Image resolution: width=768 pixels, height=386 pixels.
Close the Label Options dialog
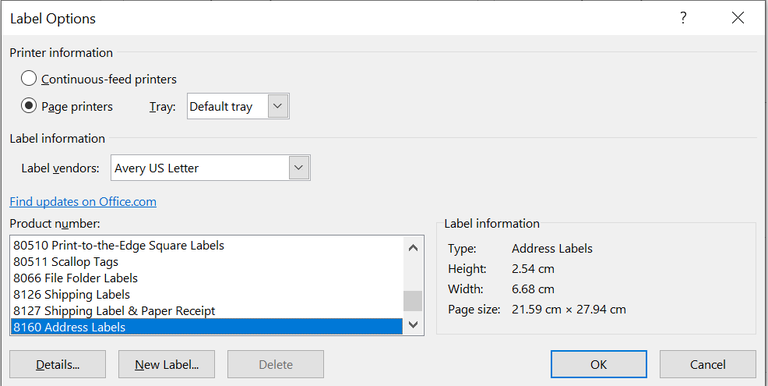tap(738, 18)
